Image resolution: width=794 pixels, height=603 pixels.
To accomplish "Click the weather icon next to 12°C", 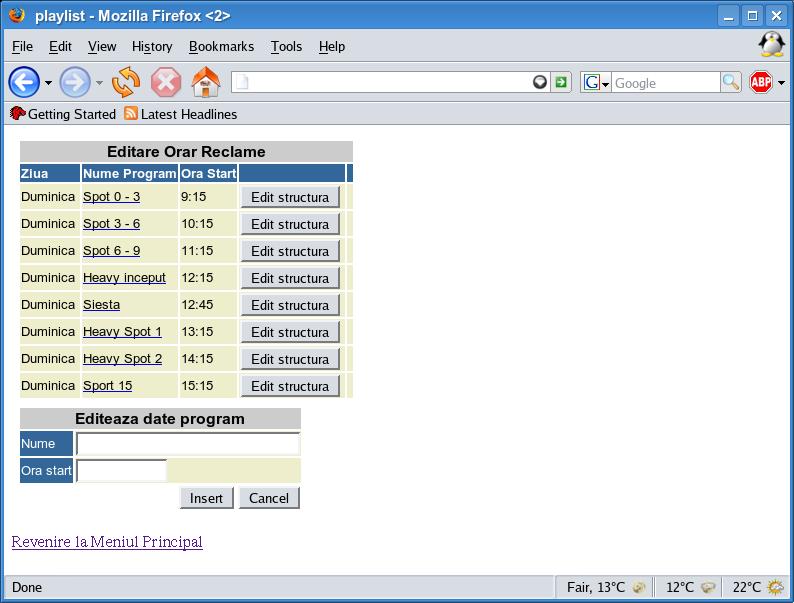I will point(707,587).
